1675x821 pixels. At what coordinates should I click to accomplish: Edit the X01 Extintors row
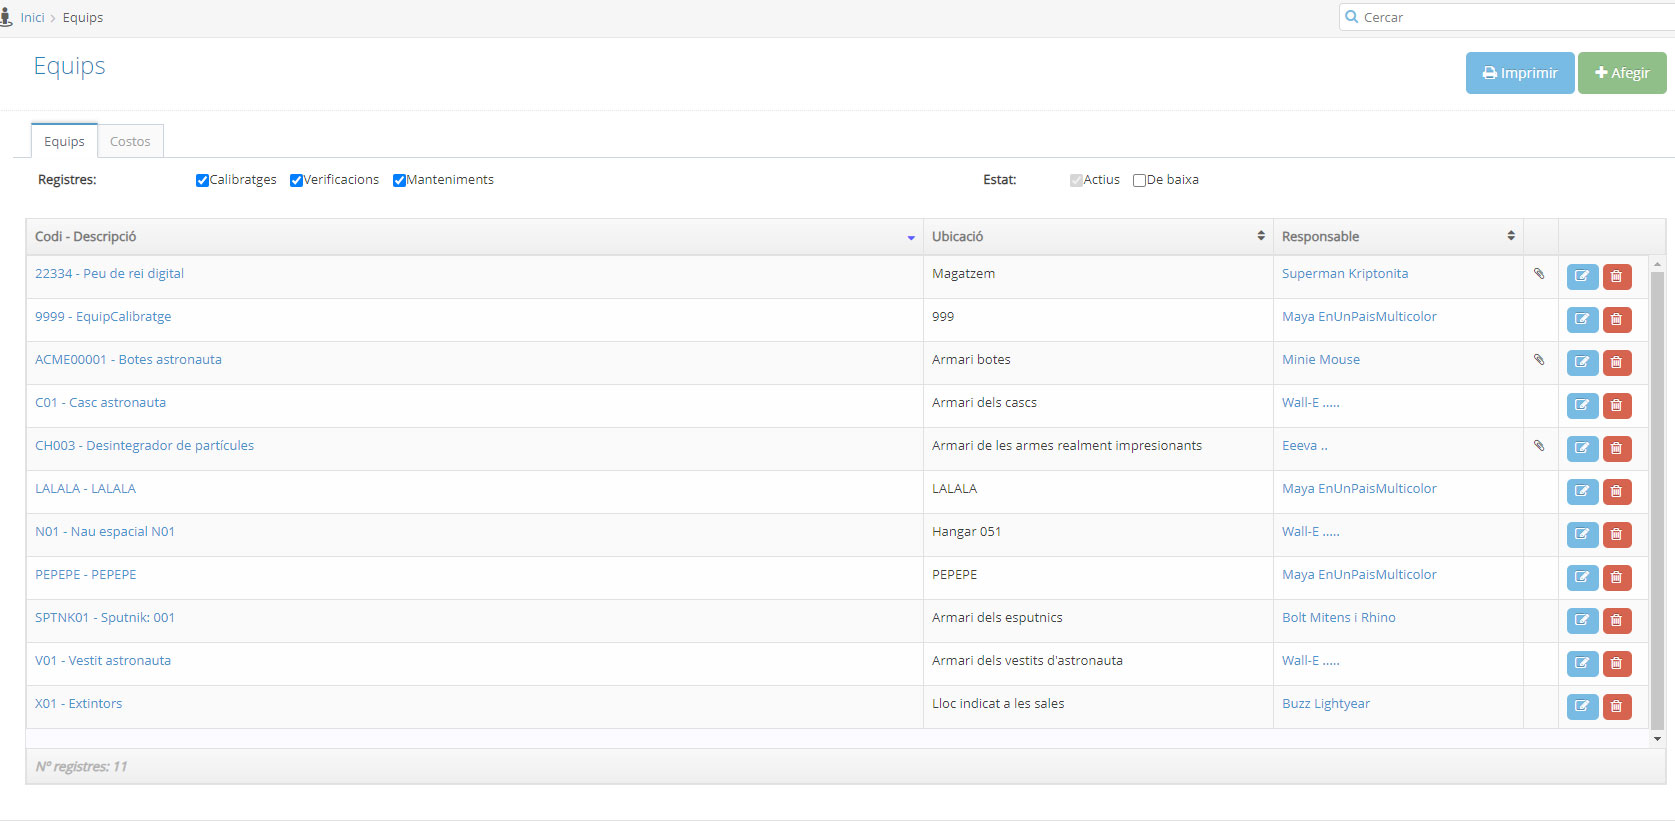1582,707
